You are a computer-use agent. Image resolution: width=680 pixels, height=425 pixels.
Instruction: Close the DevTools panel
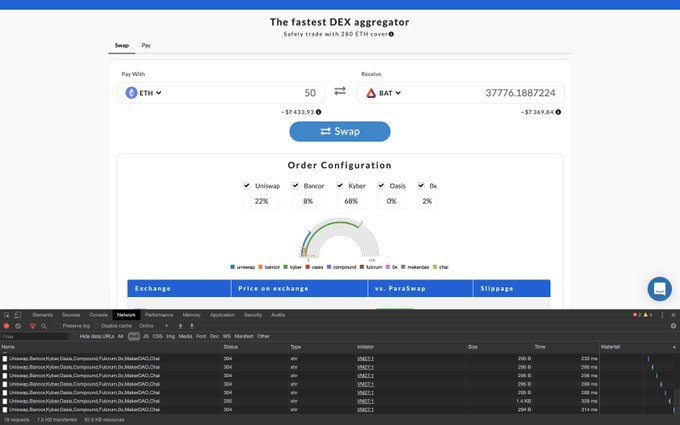coord(673,315)
